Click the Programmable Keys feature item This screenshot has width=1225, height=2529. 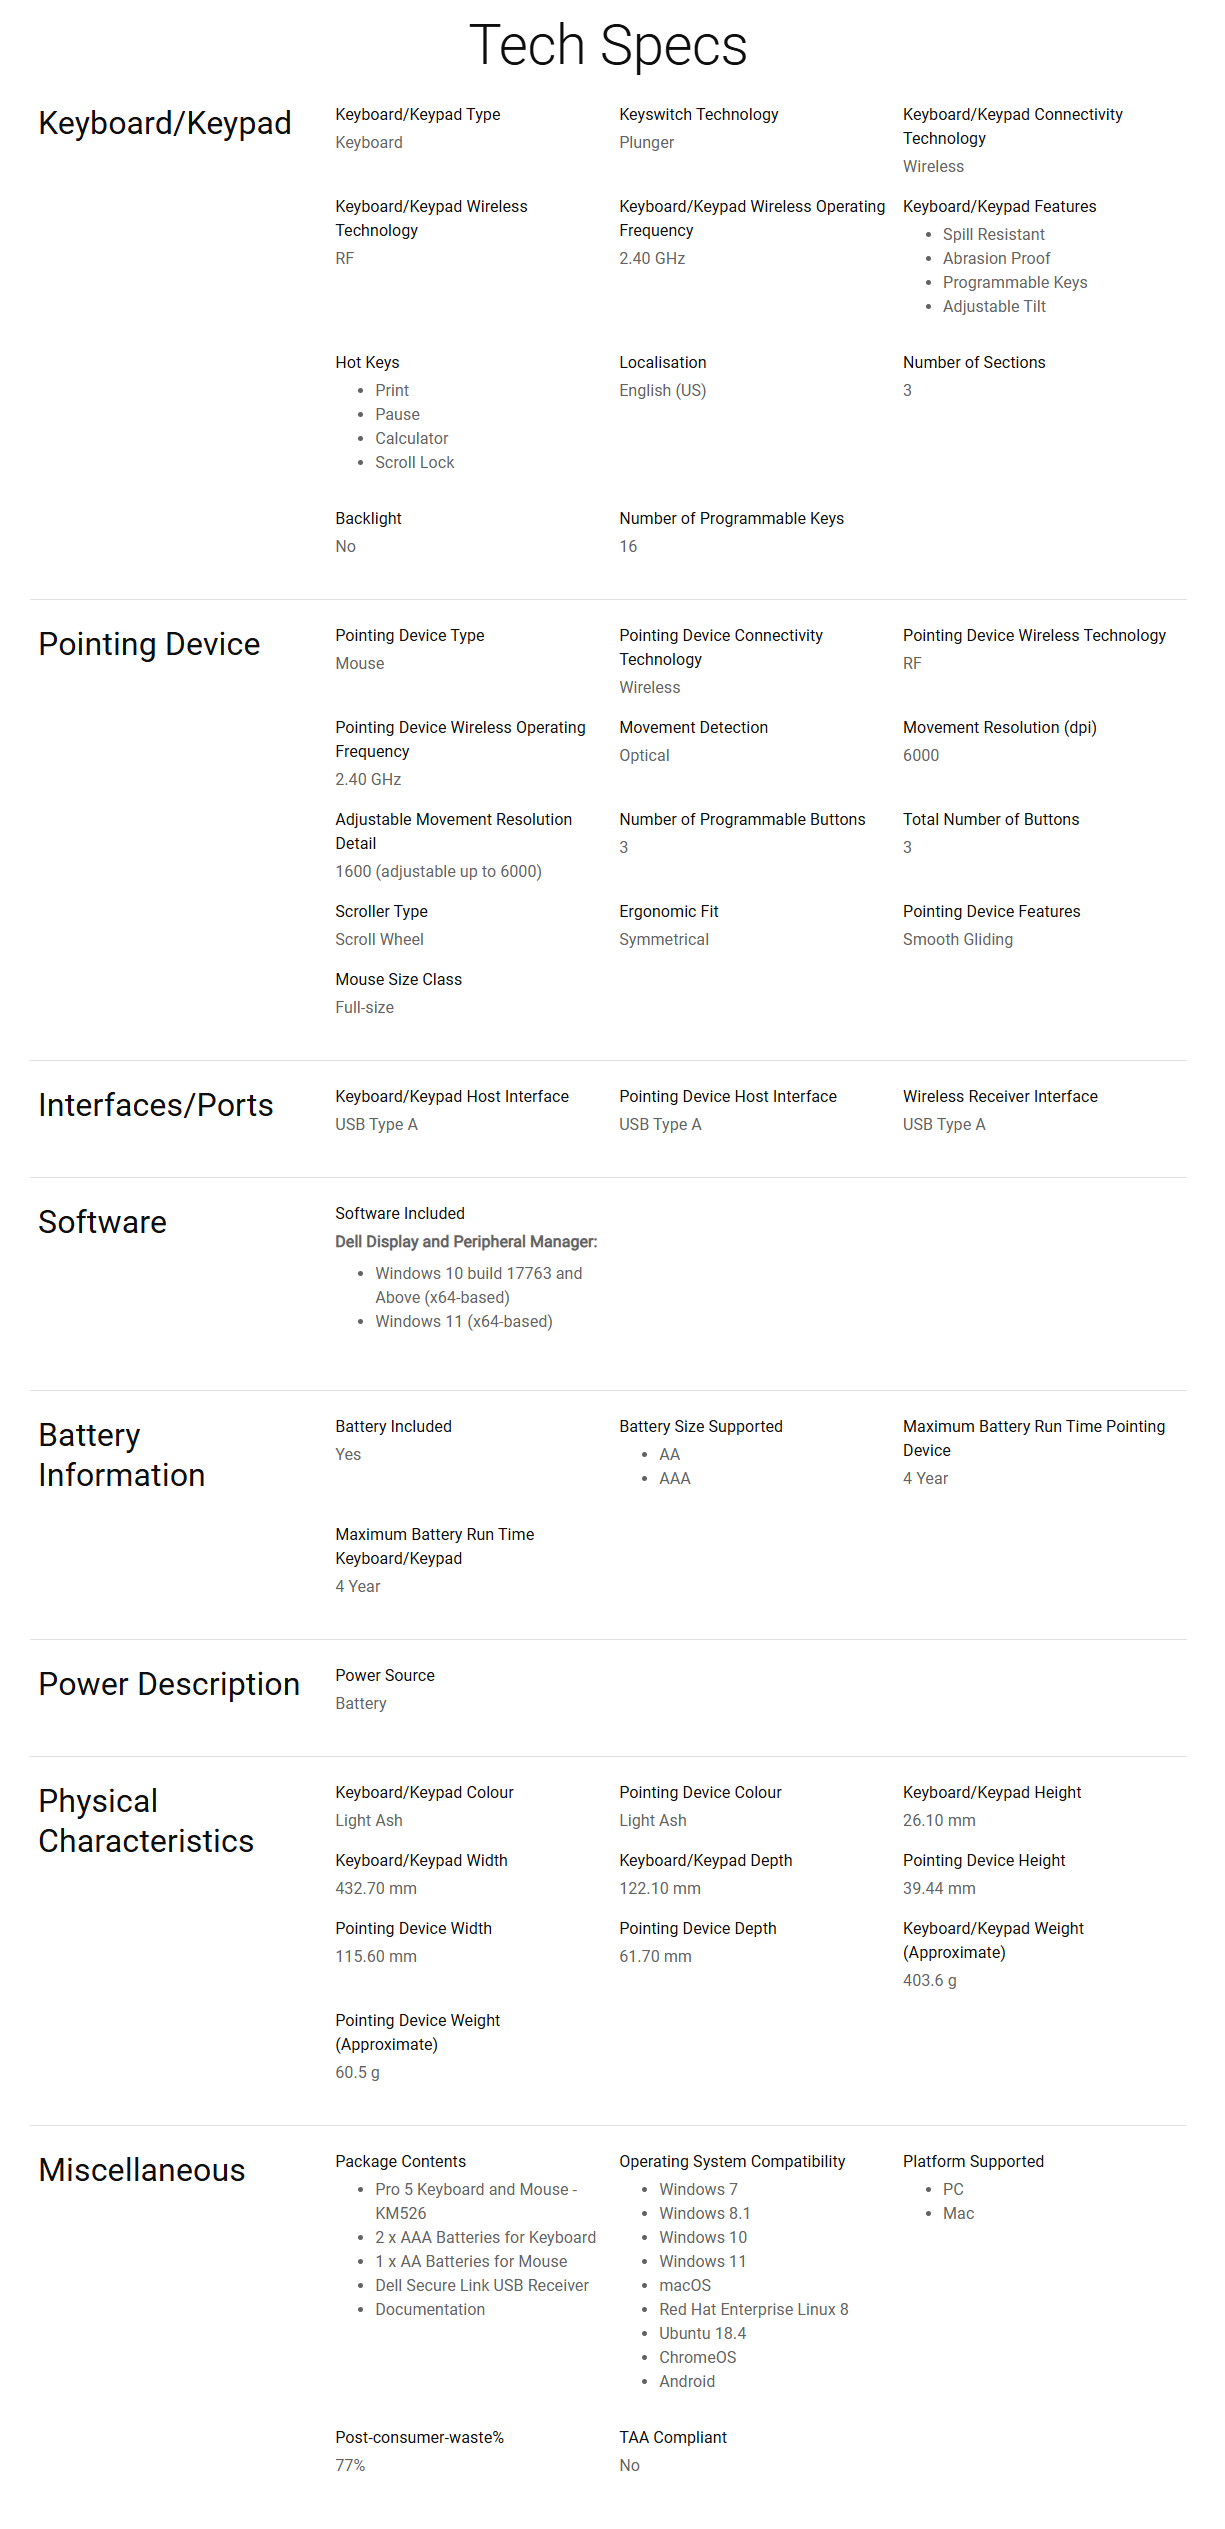[x=1015, y=282]
